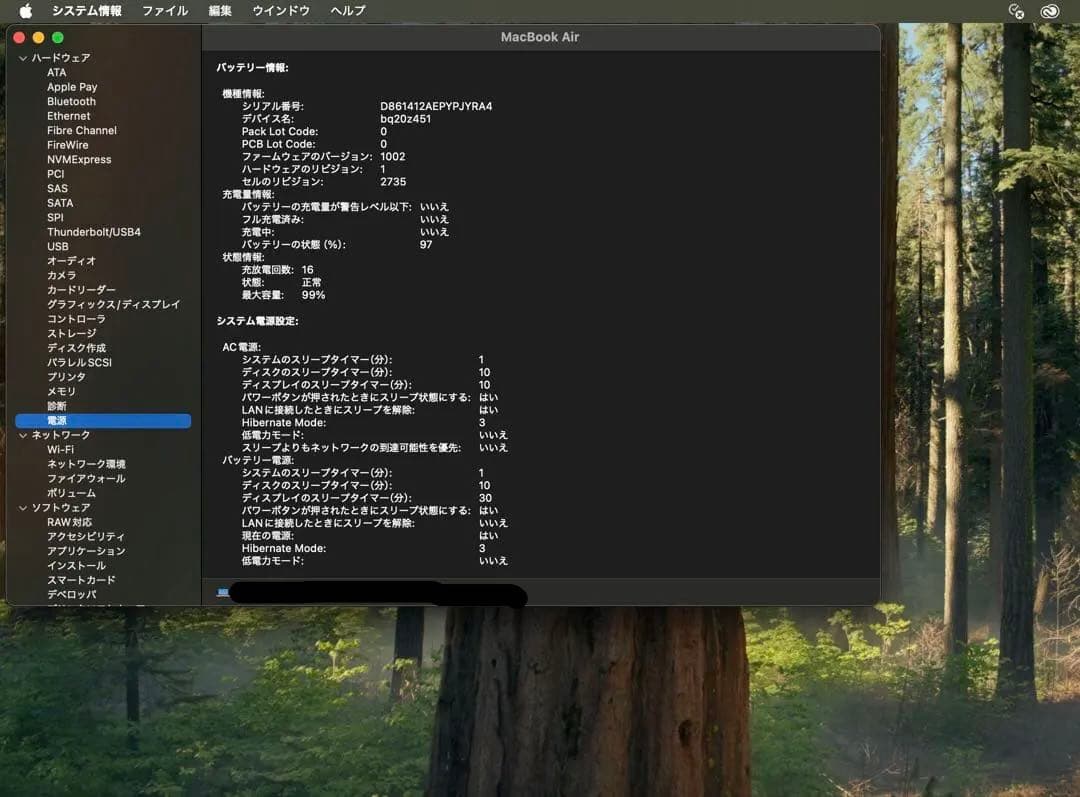The width and height of the screenshot is (1080, 797).
Task: Click the computer icon in bottom path bar
Action: click(222, 592)
